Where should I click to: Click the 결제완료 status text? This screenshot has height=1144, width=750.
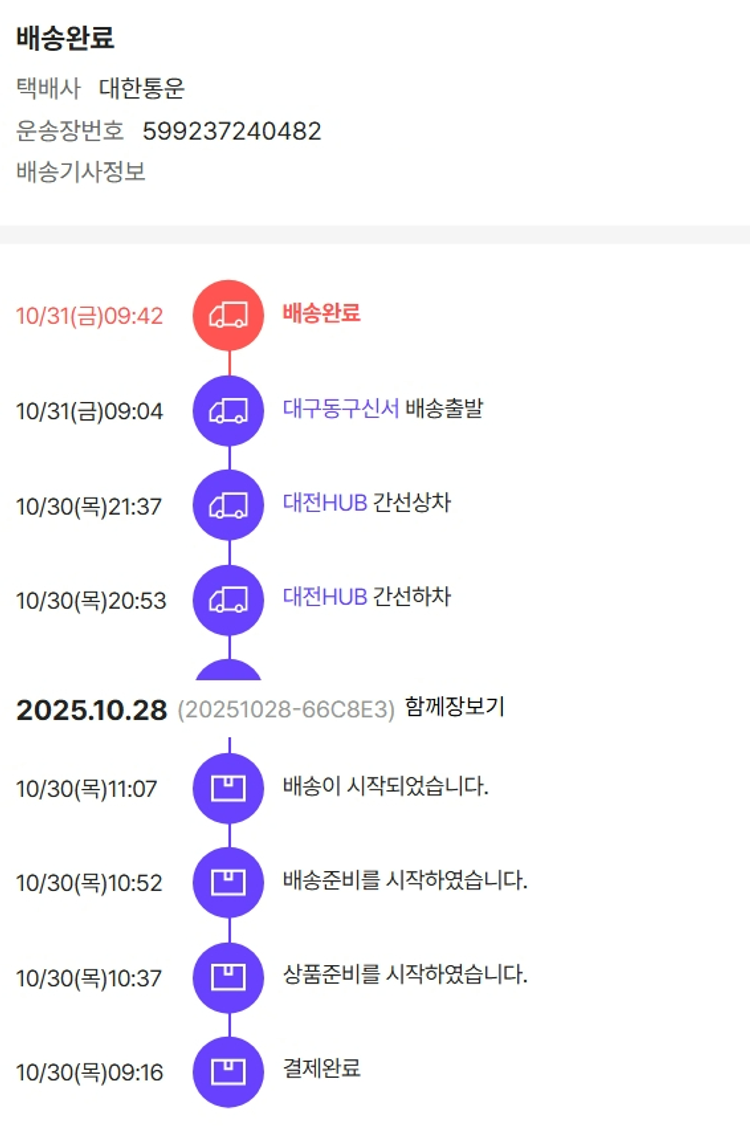(321, 1068)
